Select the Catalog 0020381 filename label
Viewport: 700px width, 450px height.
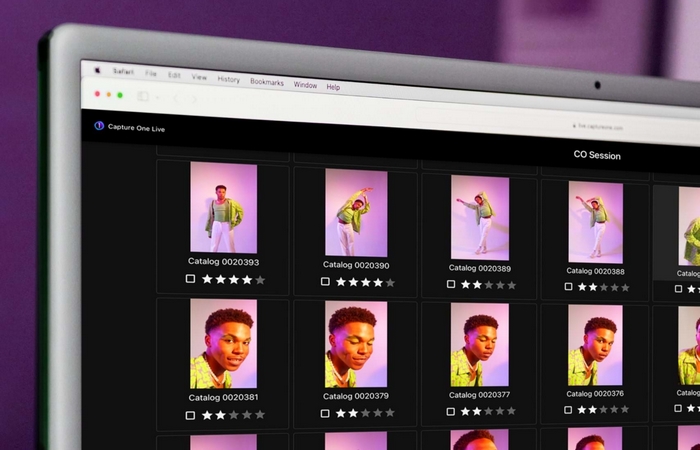(x=223, y=397)
